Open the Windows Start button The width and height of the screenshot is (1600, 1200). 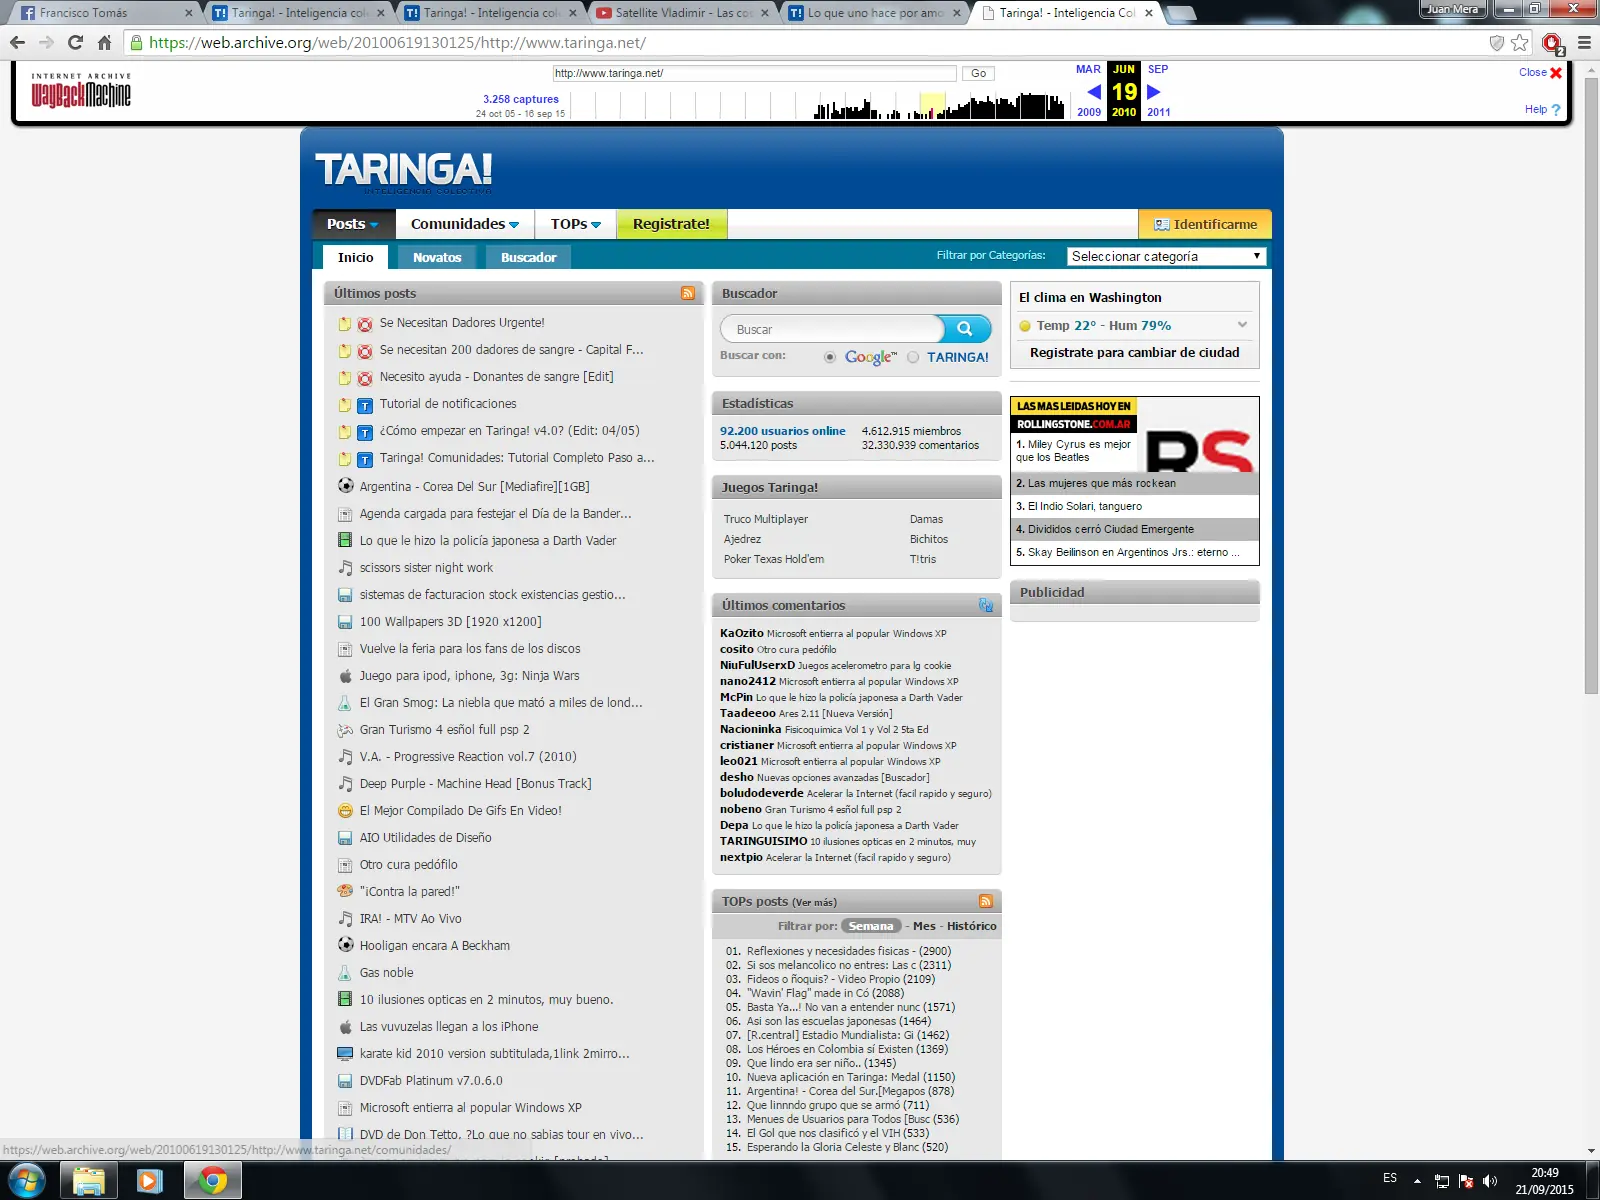point(26,1181)
